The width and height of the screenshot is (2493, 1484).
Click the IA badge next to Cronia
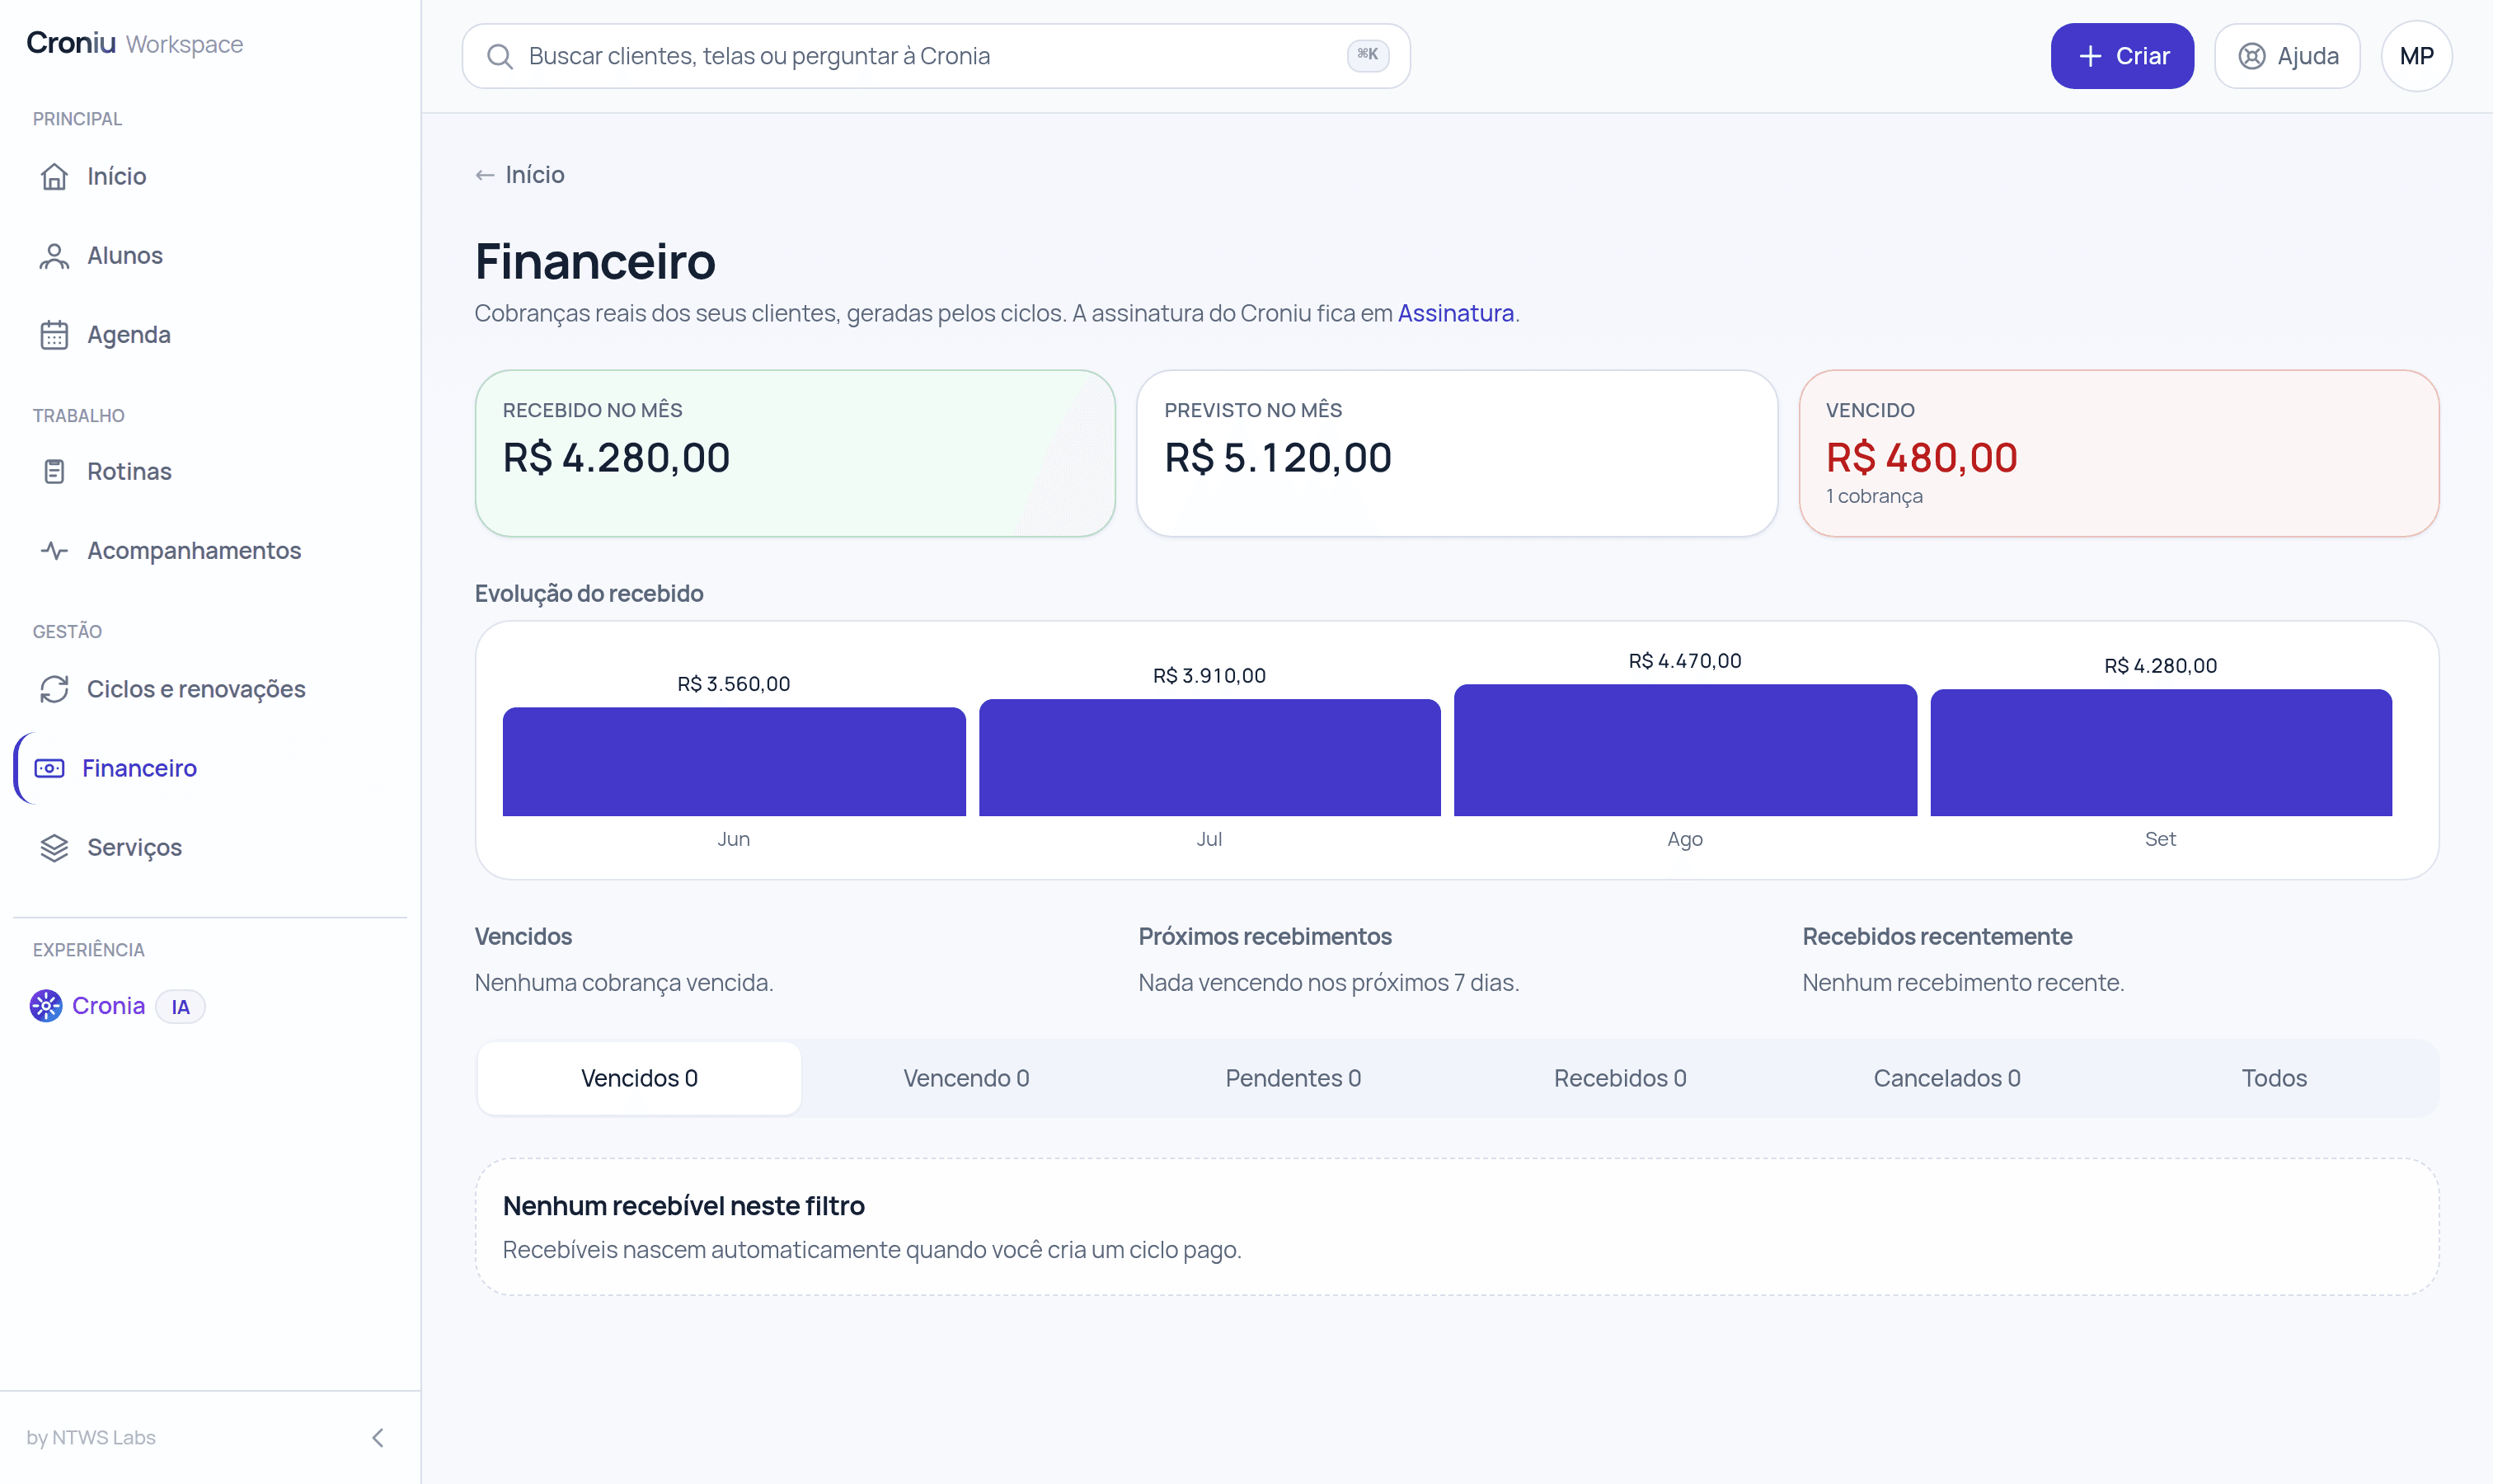(x=180, y=1007)
